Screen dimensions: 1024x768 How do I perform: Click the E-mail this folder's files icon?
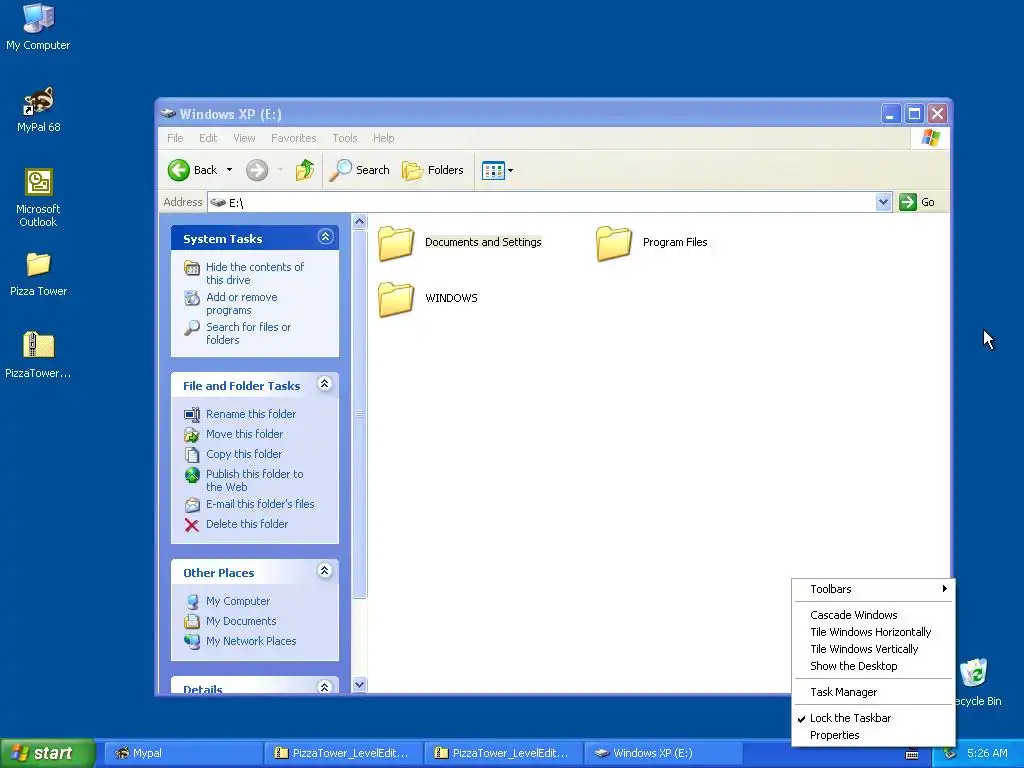(192, 505)
